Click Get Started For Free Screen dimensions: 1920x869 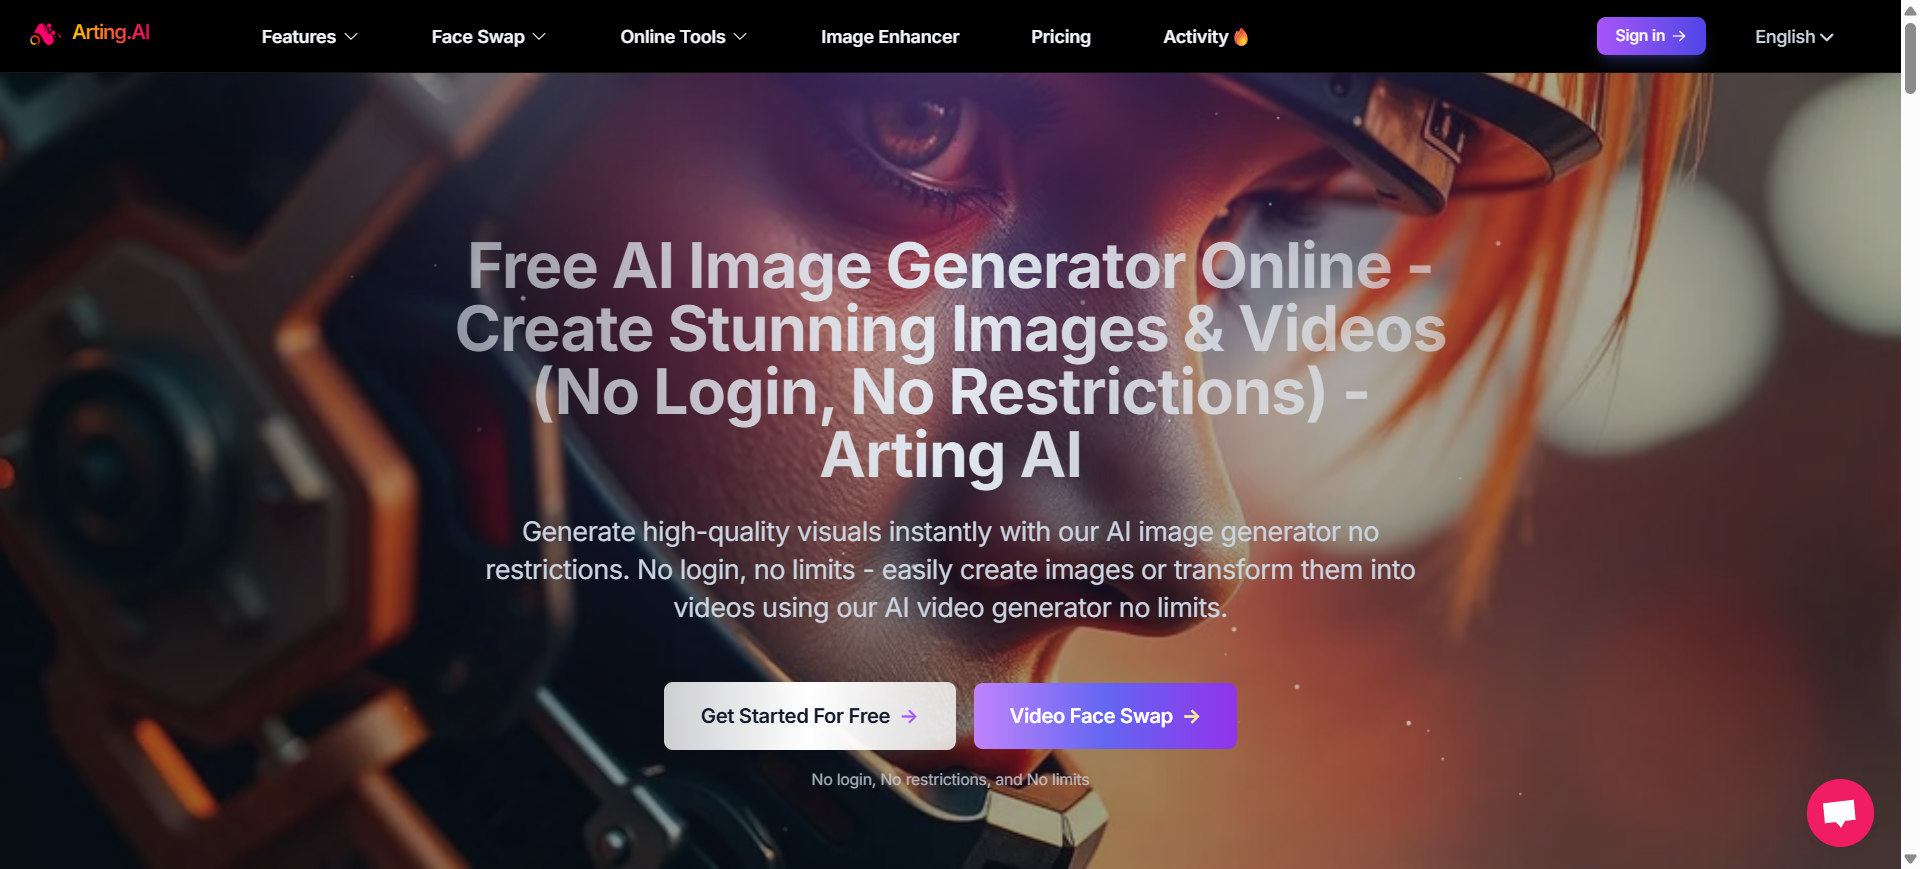[x=795, y=716]
